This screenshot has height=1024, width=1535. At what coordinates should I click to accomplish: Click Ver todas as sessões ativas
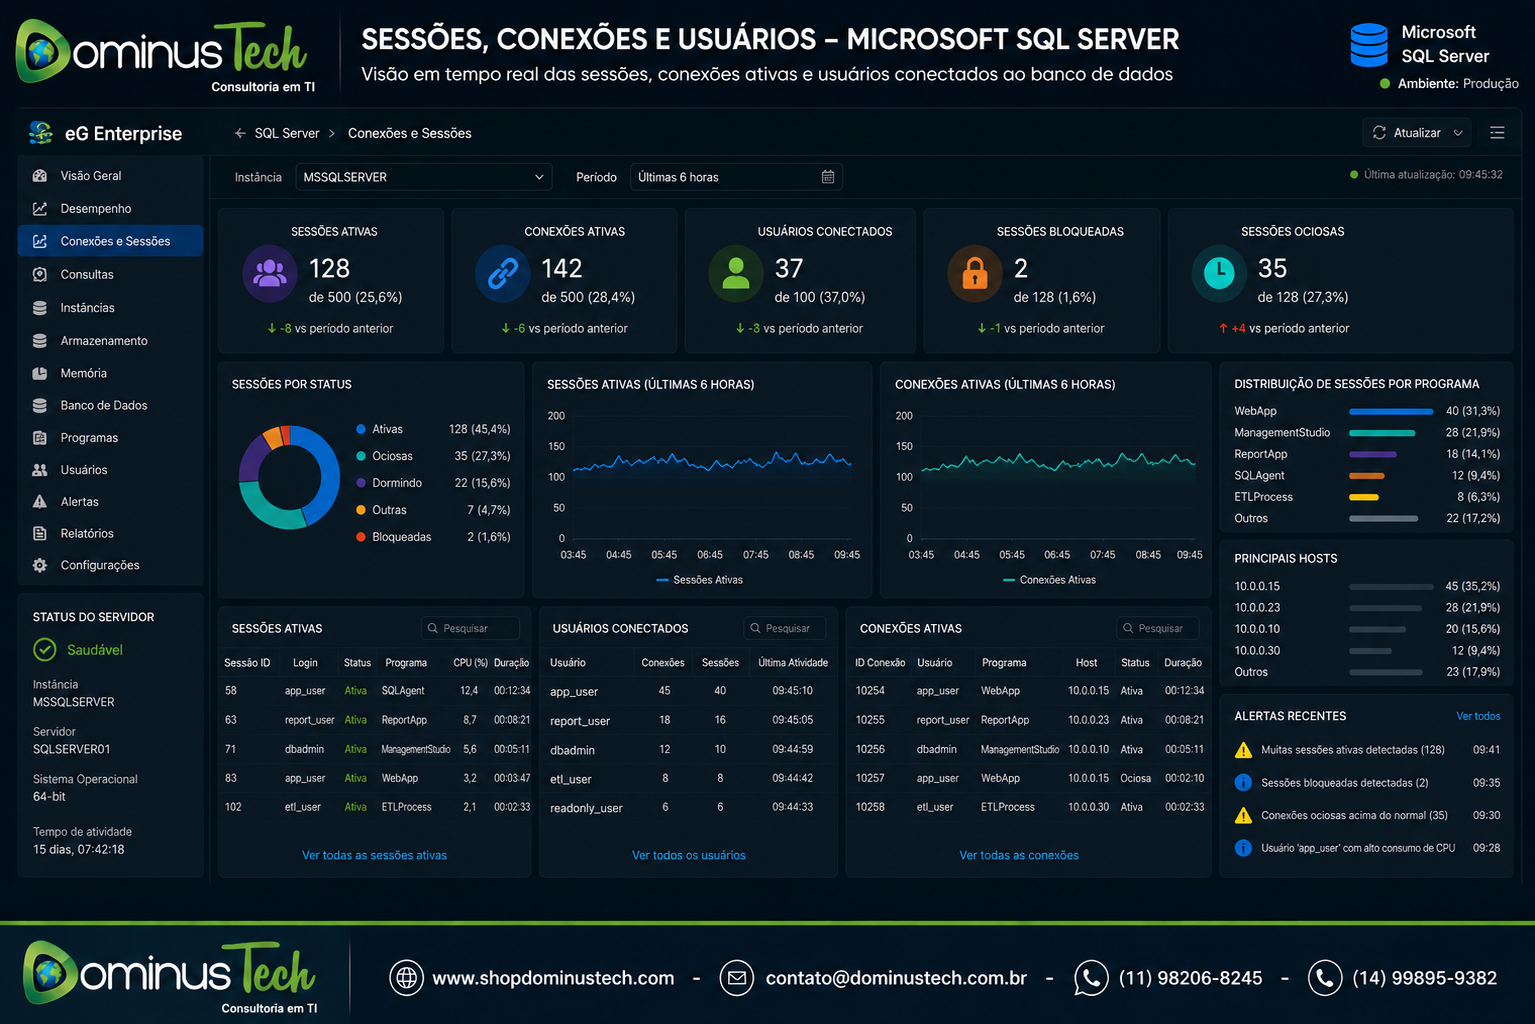(374, 855)
